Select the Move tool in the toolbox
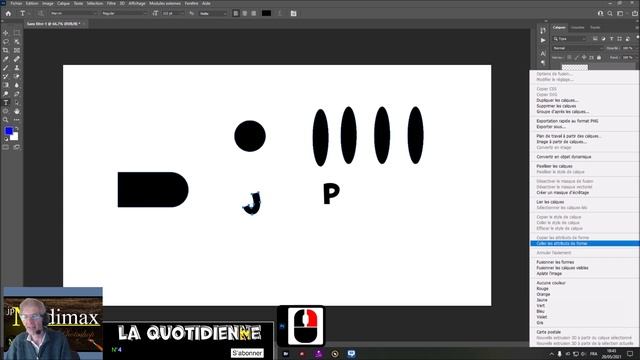640x360 pixels. pyautogui.click(x=6, y=33)
